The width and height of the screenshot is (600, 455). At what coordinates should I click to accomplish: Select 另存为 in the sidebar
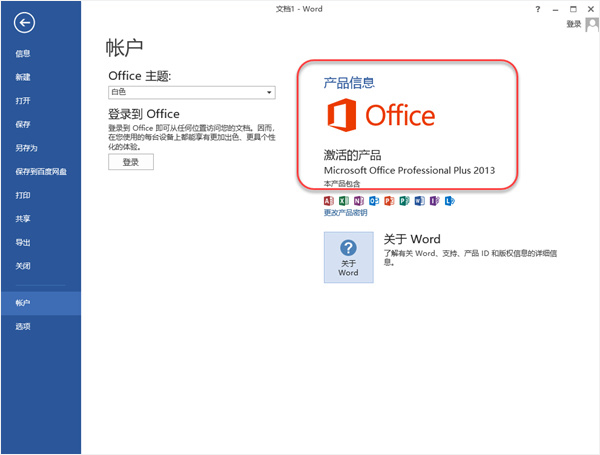[x=26, y=148]
